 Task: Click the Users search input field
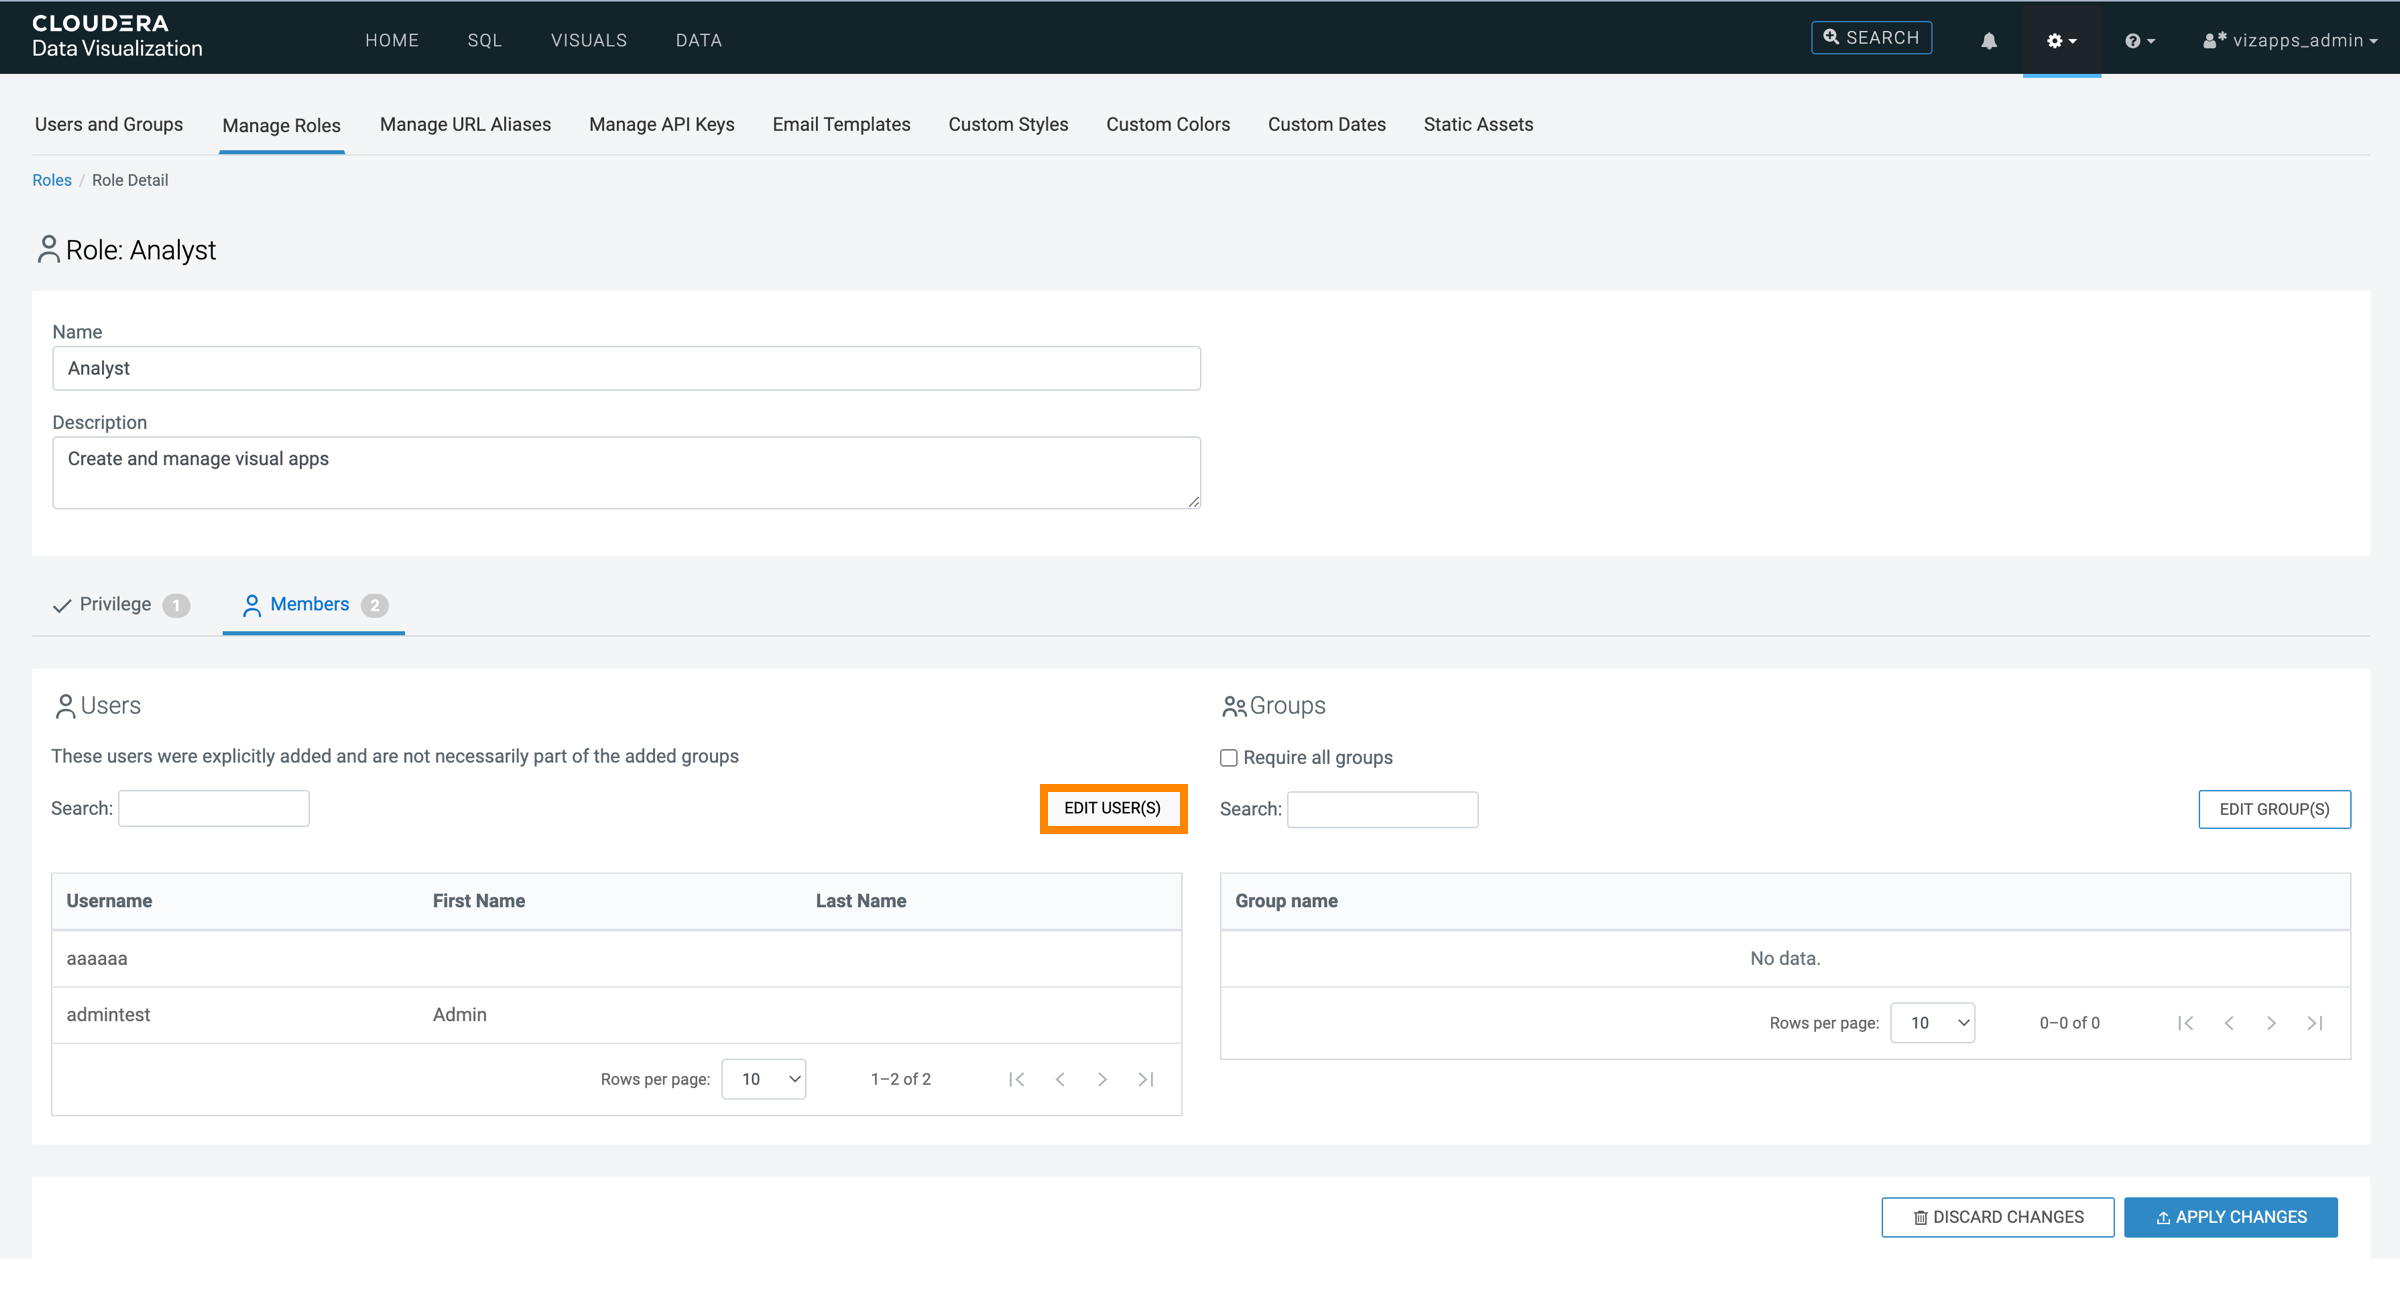point(214,808)
